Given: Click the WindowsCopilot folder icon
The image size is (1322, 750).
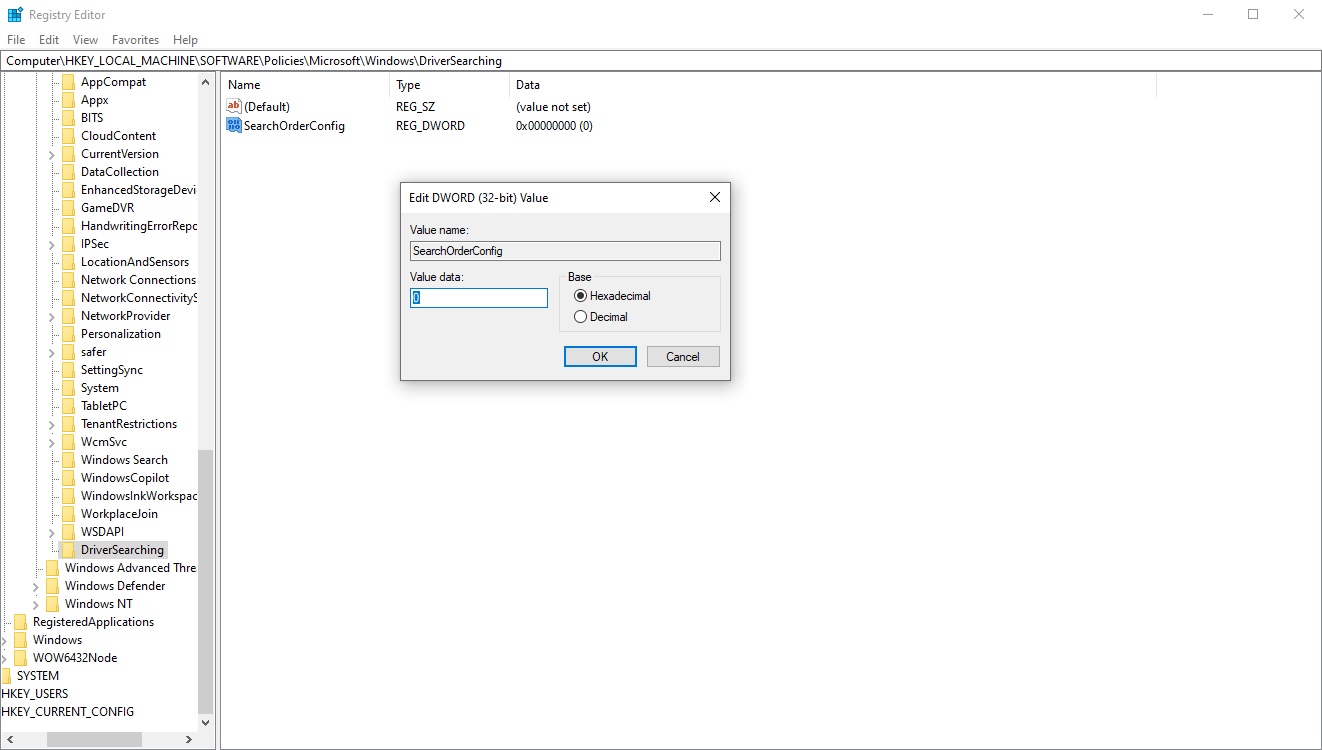Looking at the screenshot, I should (x=68, y=478).
